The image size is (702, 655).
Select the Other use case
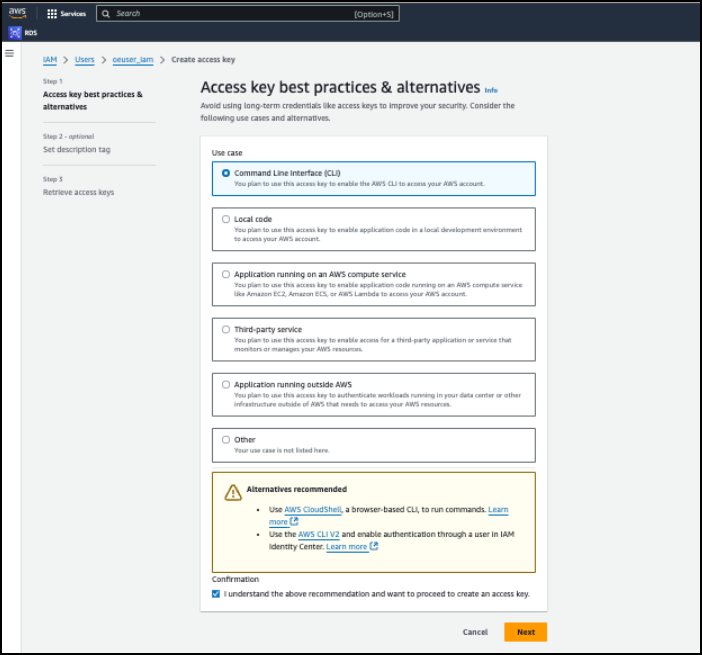coord(226,439)
